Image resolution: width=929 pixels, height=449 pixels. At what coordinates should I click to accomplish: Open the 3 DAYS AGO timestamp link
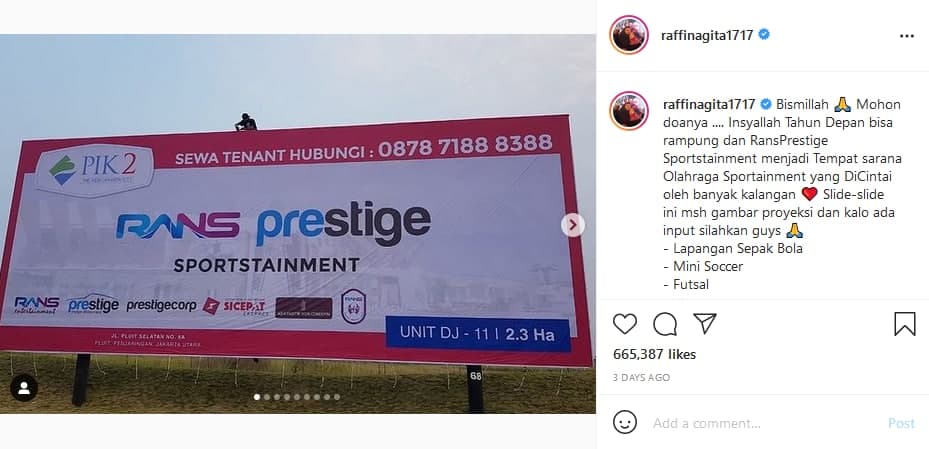[x=641, y=377]
